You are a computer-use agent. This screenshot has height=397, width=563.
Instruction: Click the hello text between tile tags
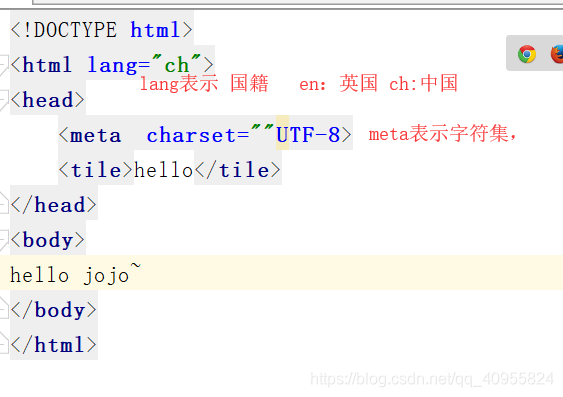164,170
